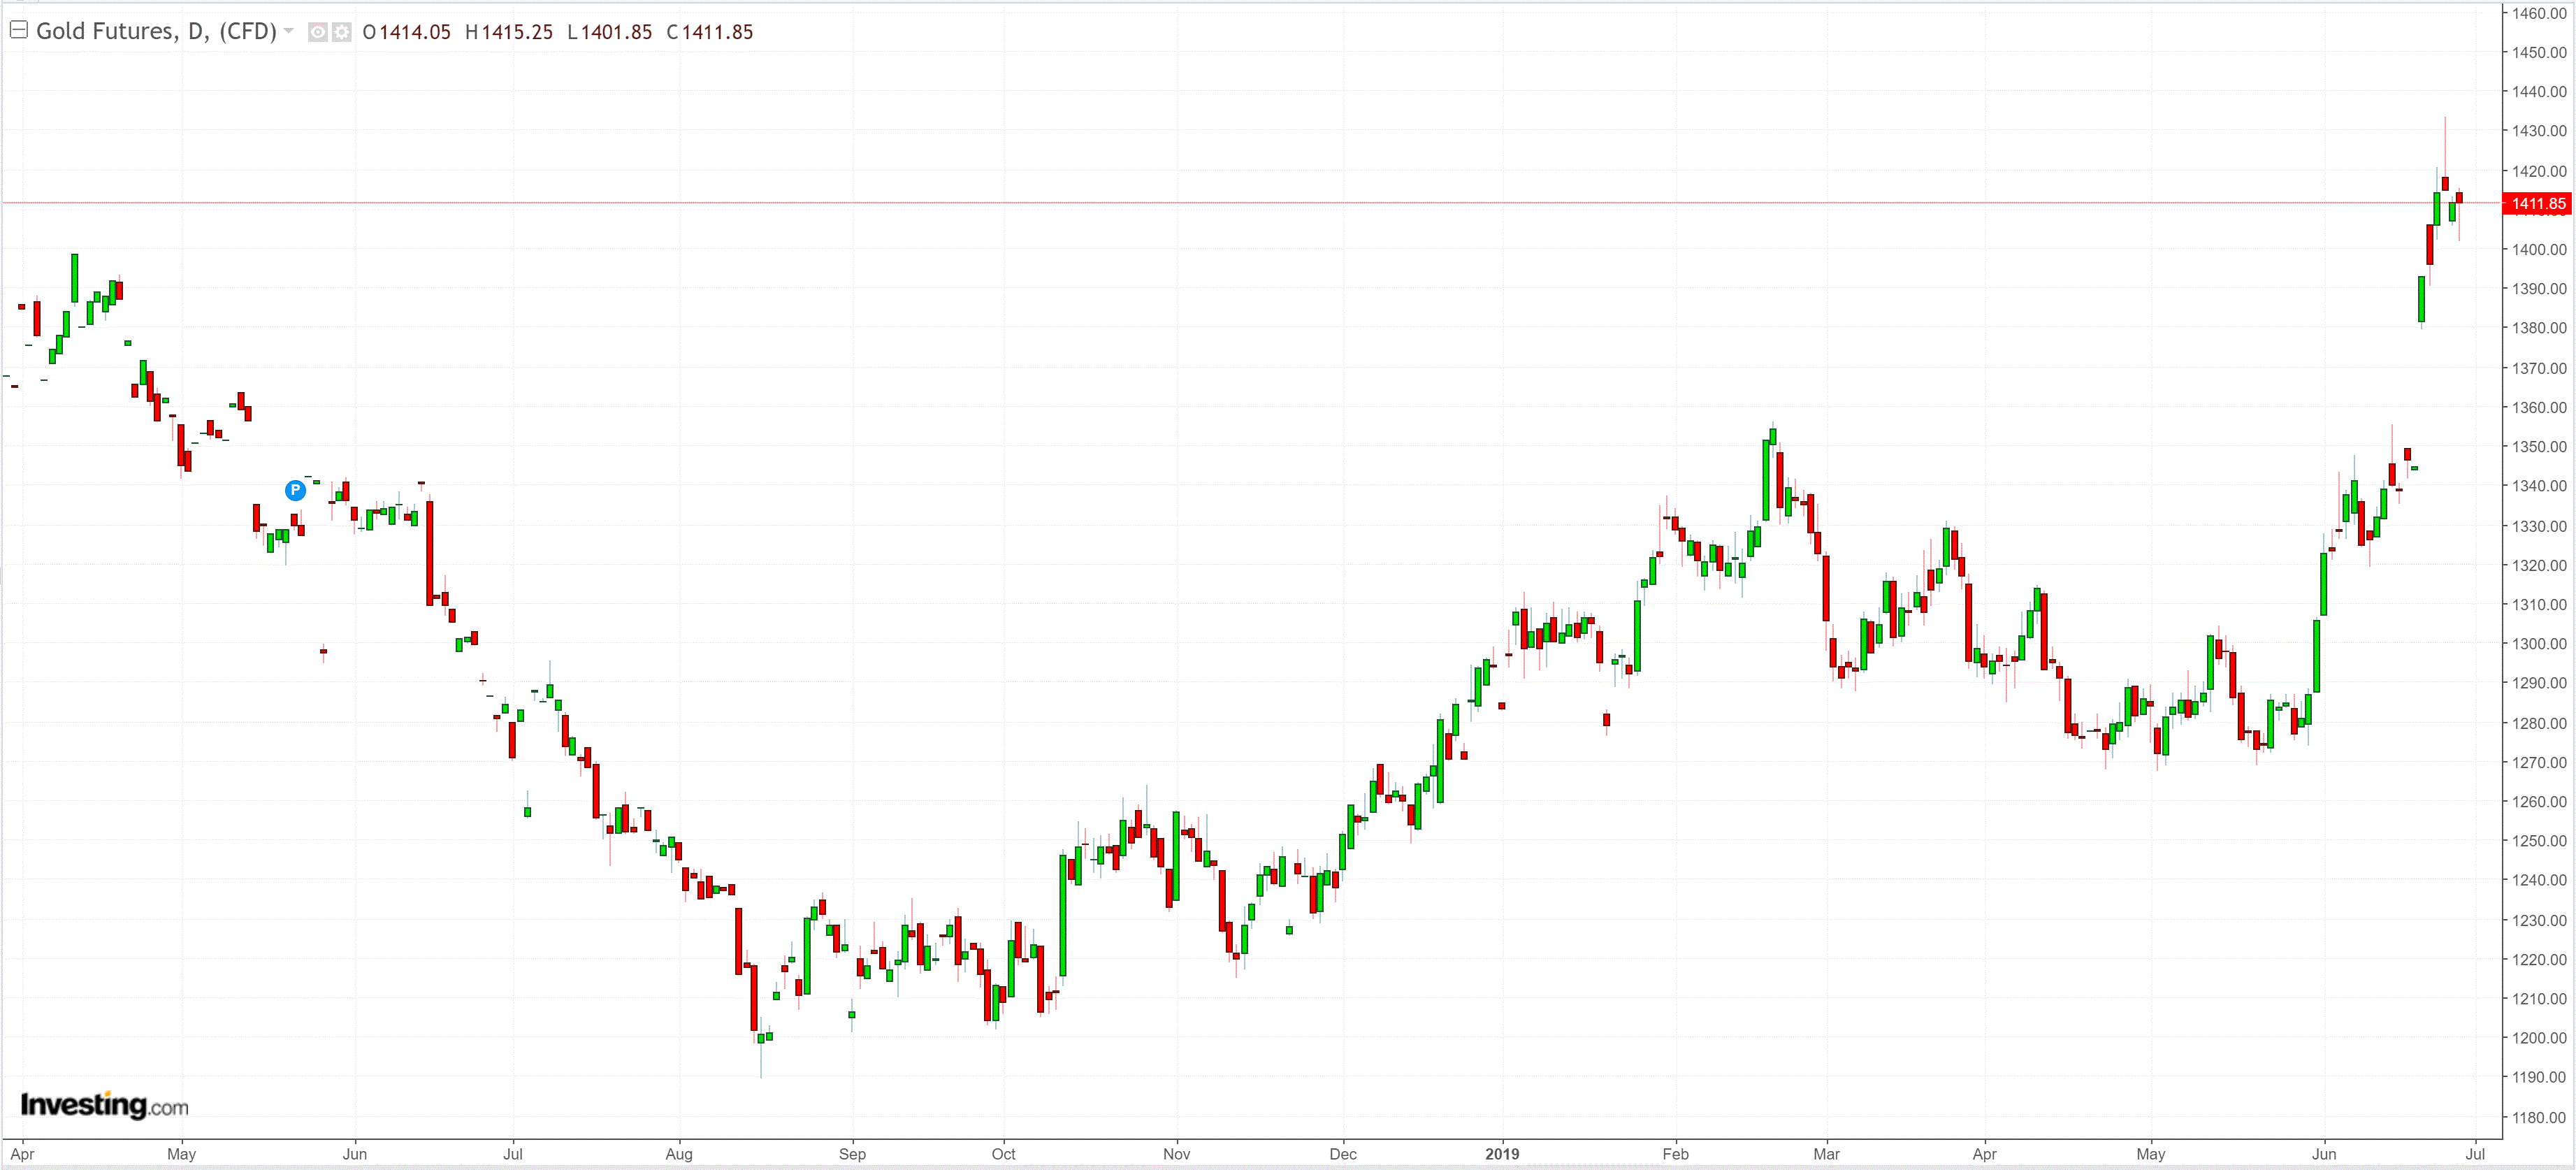Click the close value C 1411.85
This screenshot has height=1170, width=2576.
709,32
